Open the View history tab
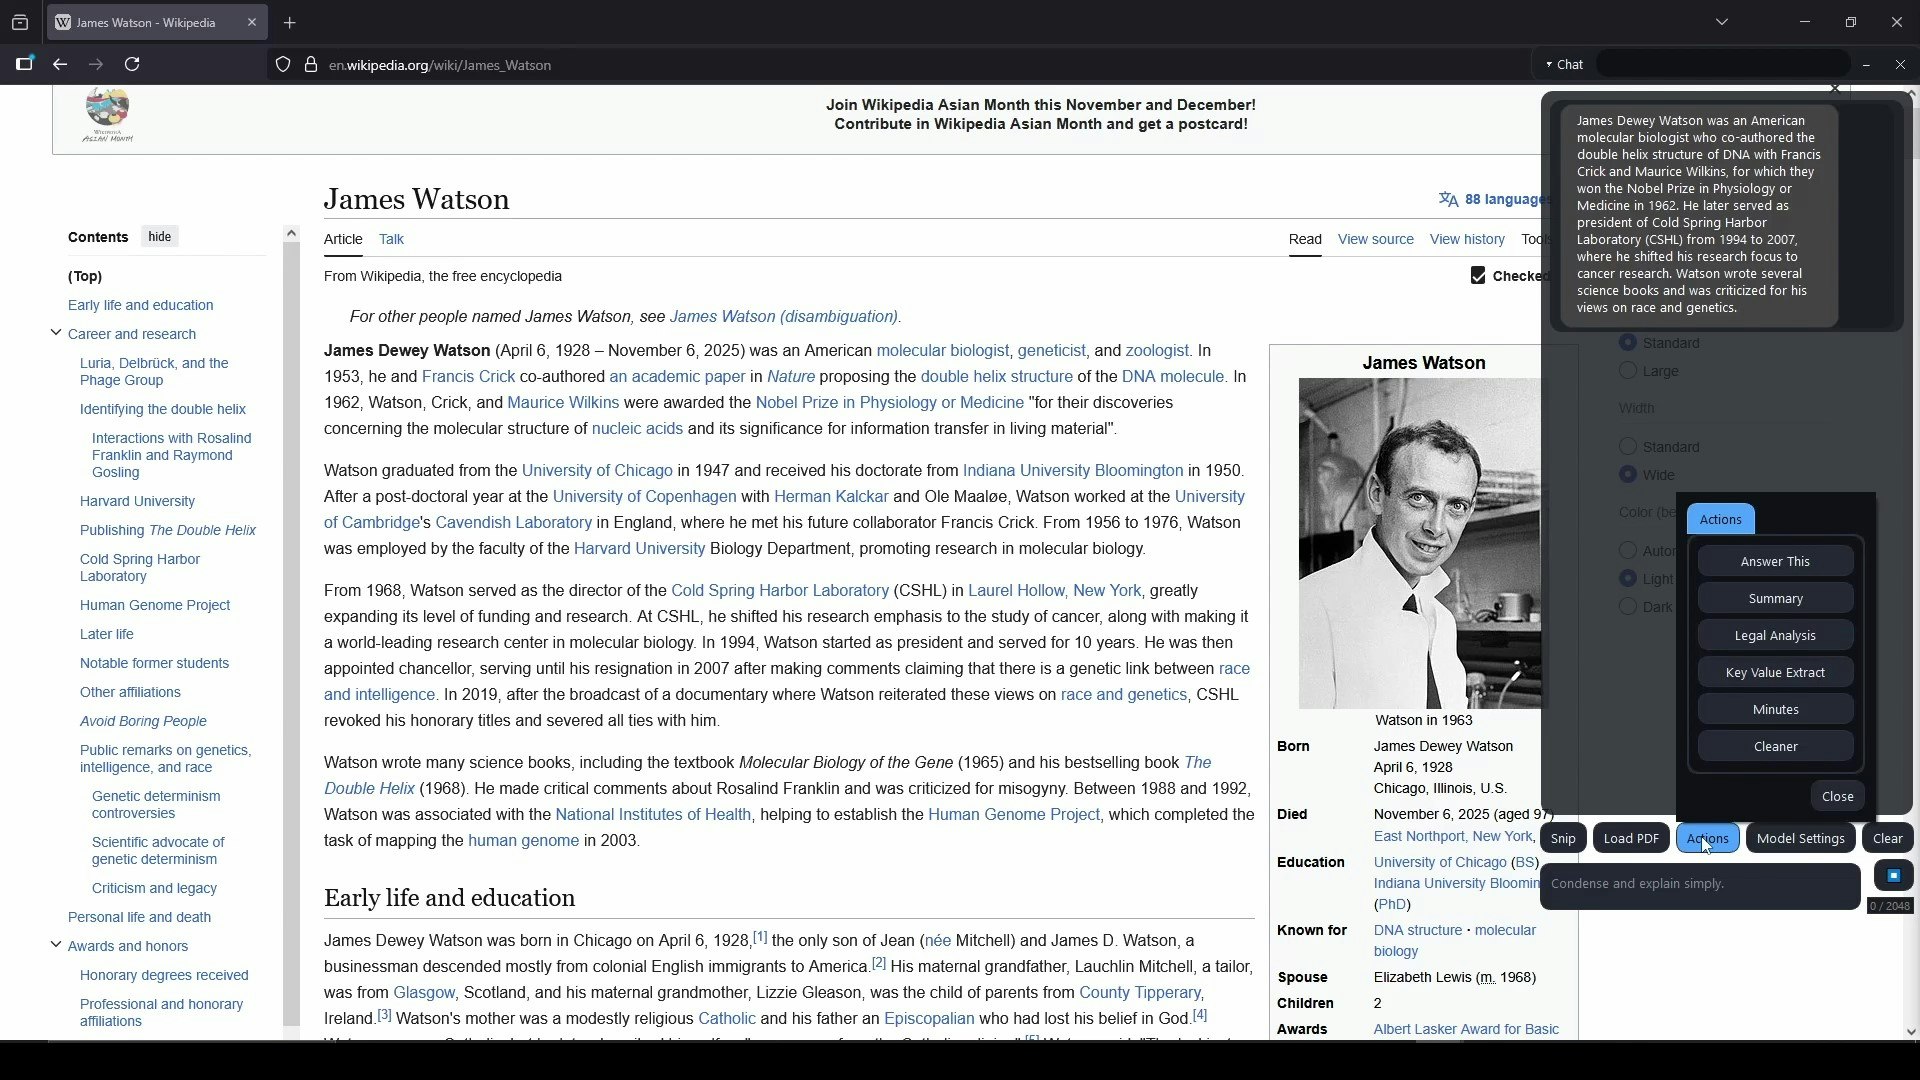 point(1467,239)
